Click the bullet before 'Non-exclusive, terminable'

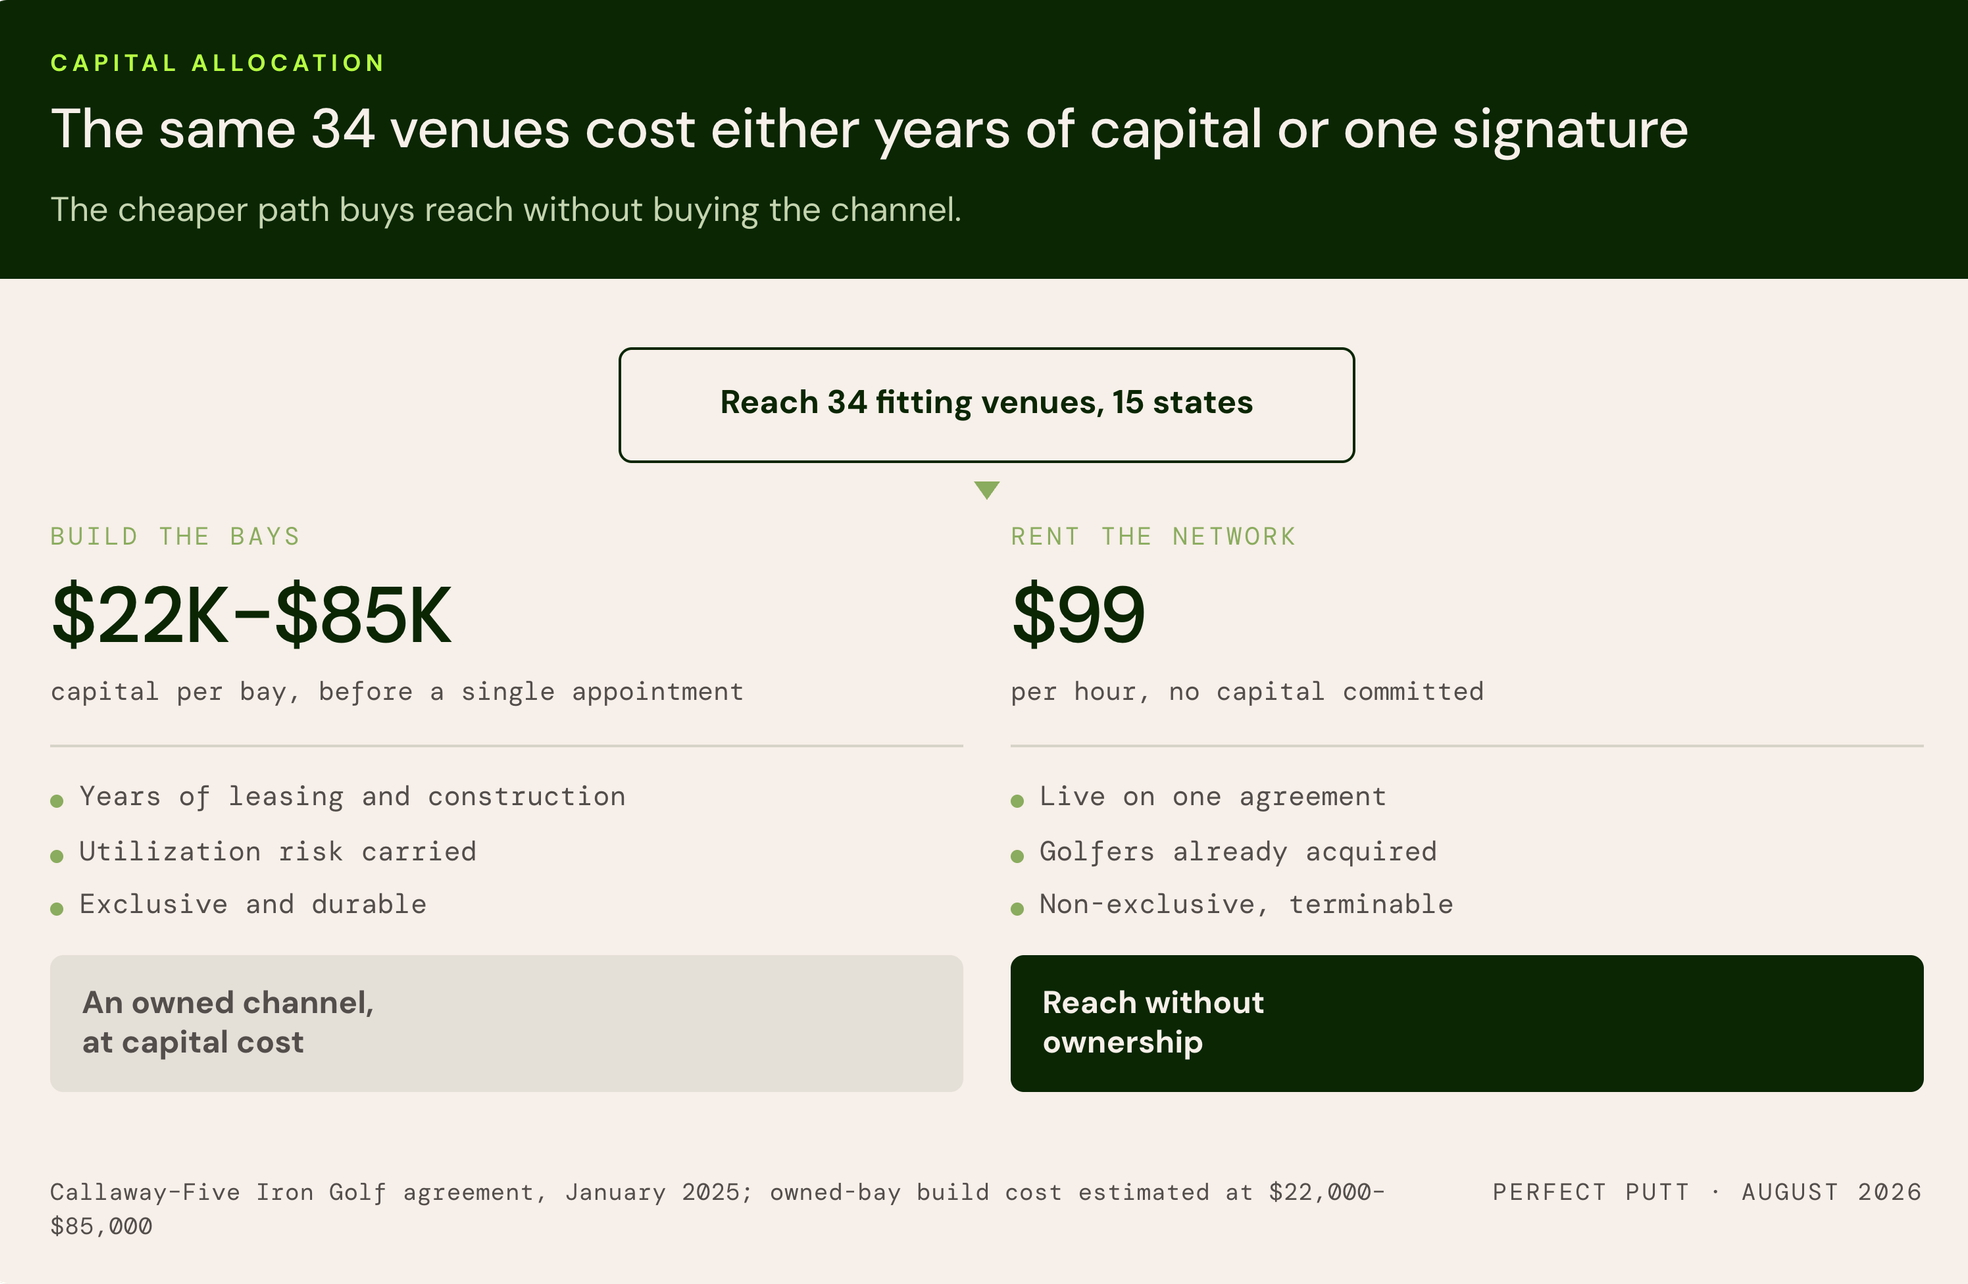[1017, 909]
